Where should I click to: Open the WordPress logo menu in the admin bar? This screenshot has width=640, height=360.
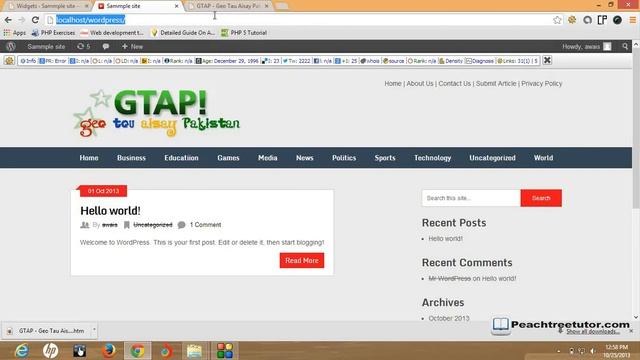(11, 47)
